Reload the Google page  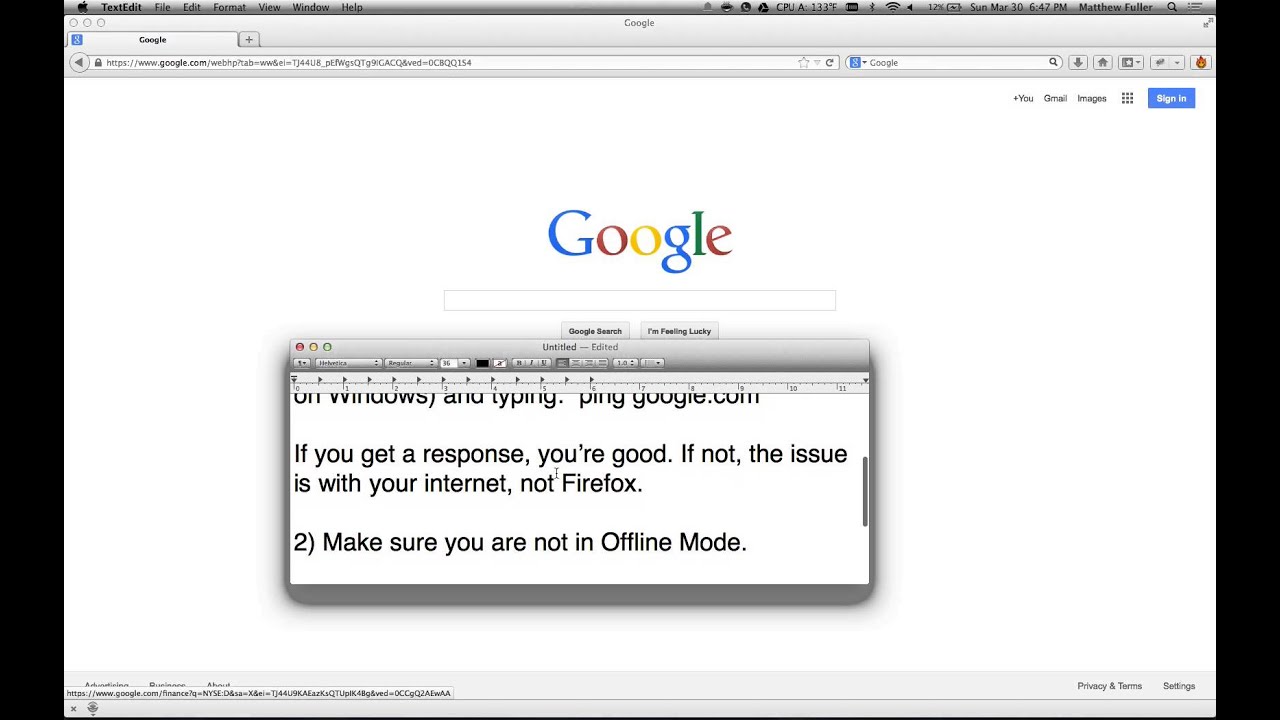tap(829, 62)
